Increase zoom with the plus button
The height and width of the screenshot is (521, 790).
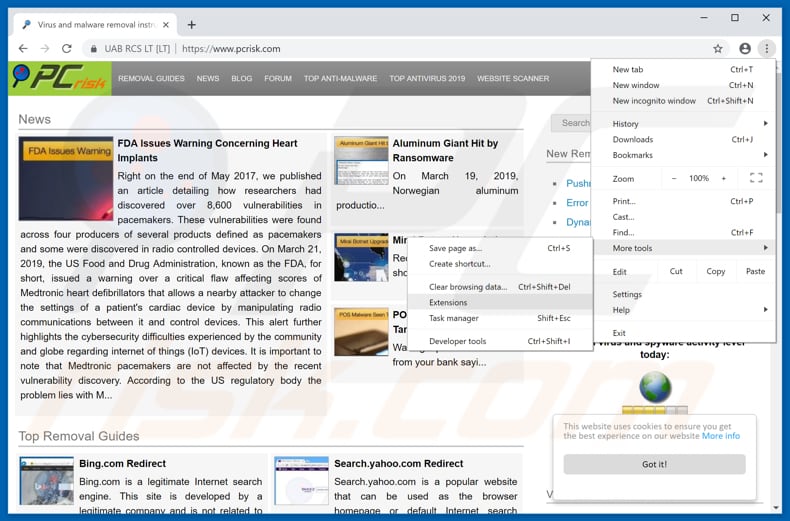pos(724,178)
